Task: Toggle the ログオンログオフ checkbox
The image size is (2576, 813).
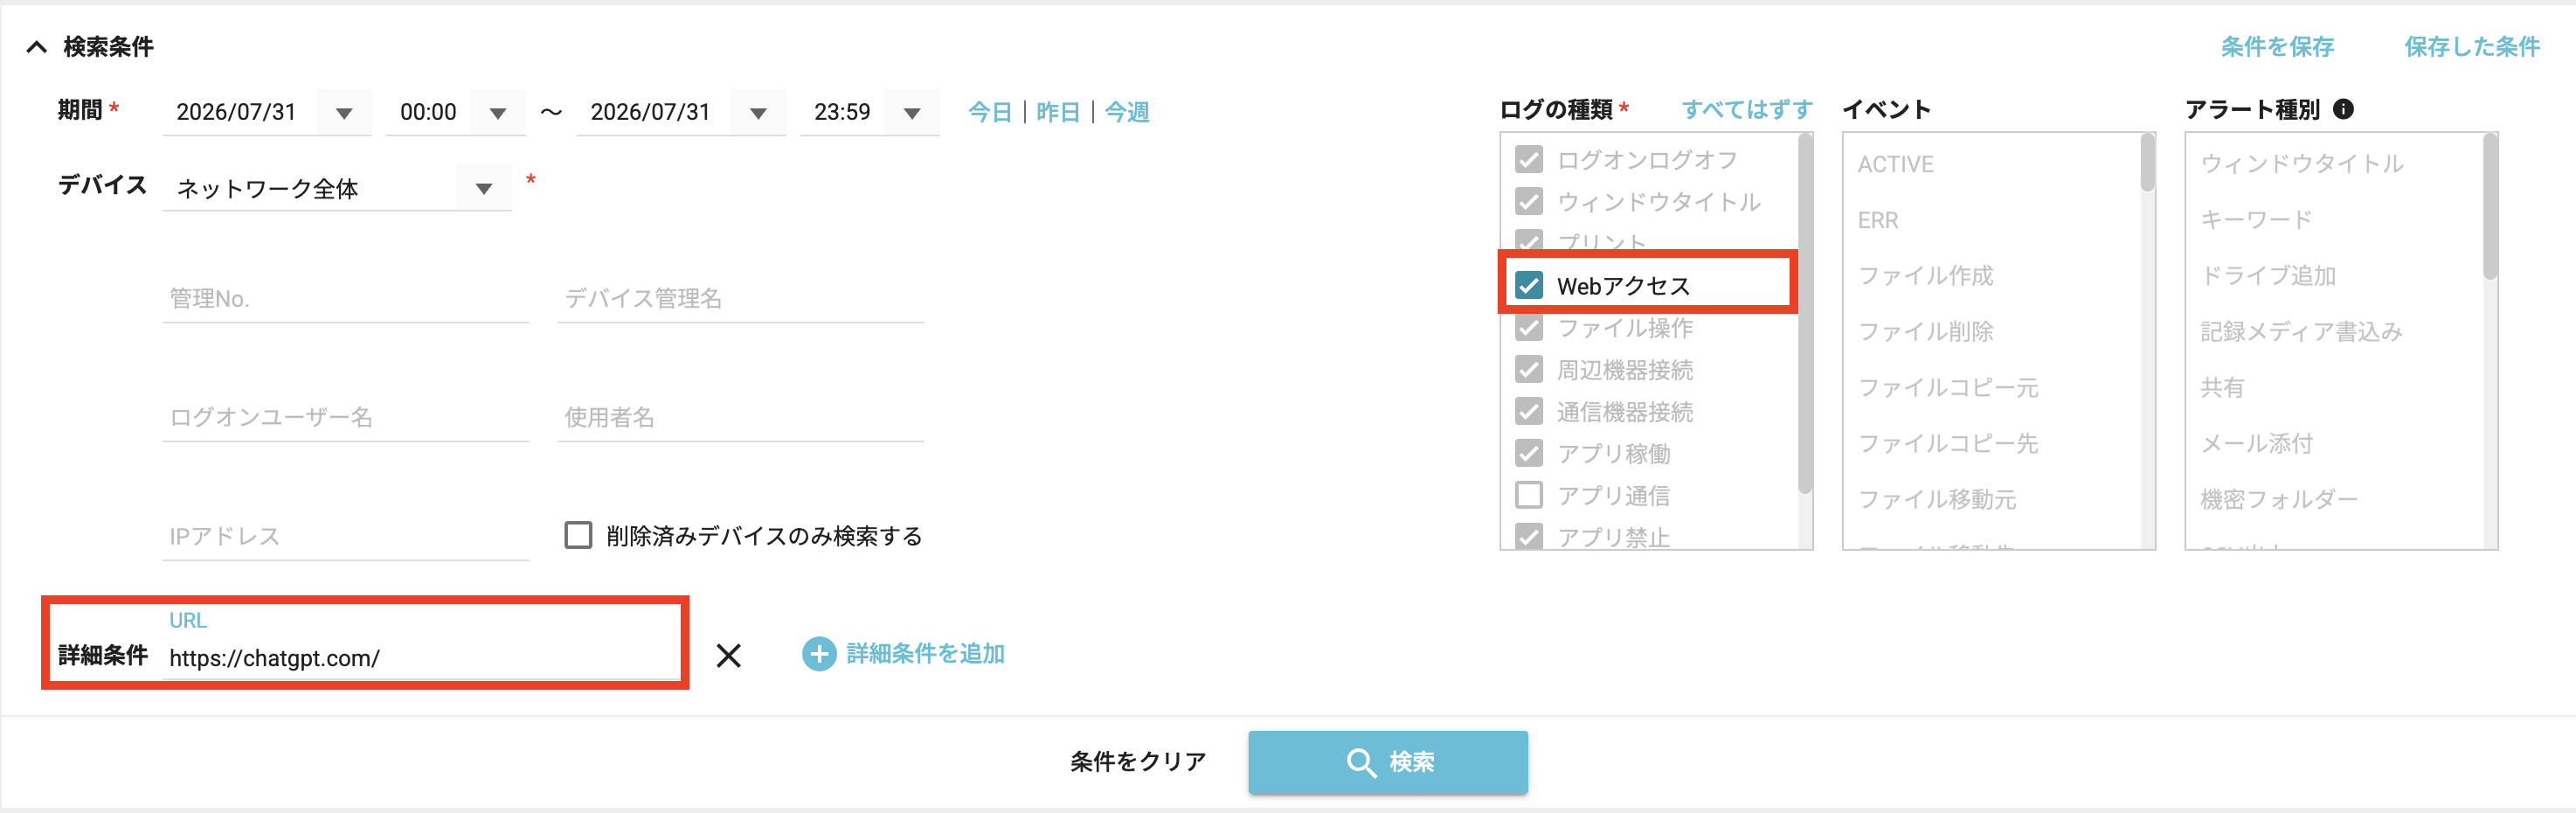Action: (1529, 159)
